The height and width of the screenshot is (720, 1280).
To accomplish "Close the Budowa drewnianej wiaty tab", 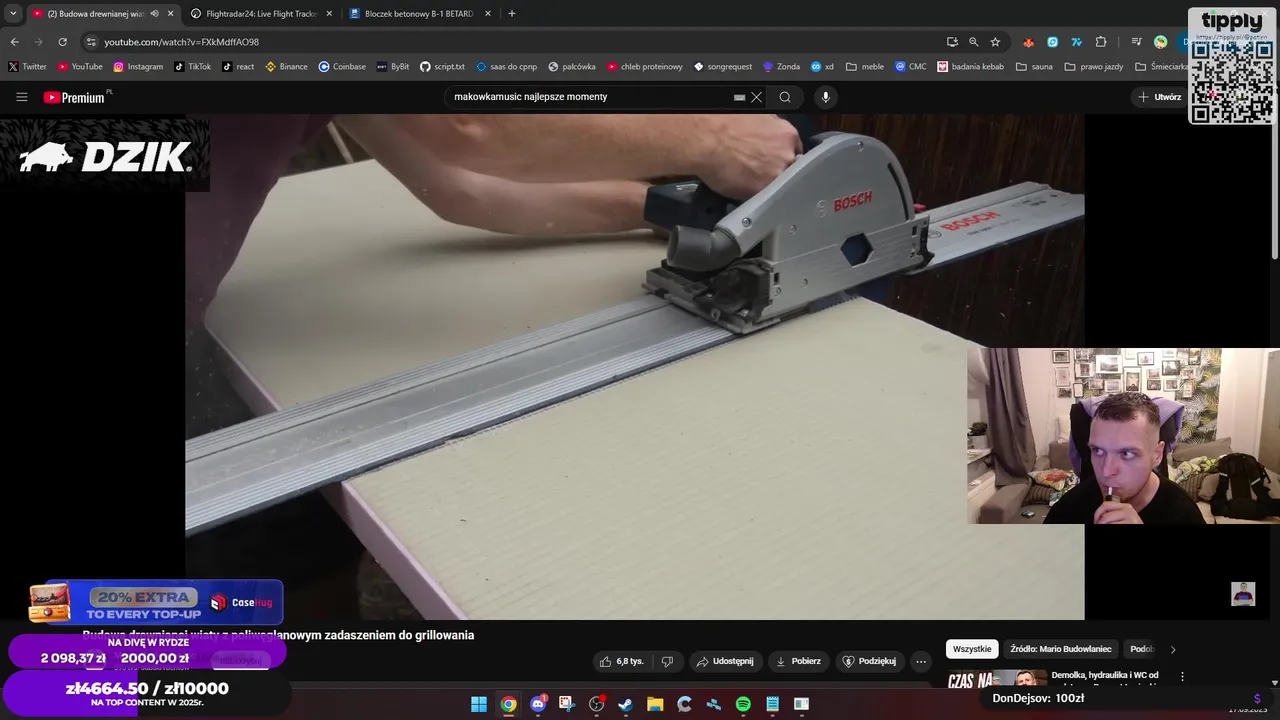I will point(170,14).
